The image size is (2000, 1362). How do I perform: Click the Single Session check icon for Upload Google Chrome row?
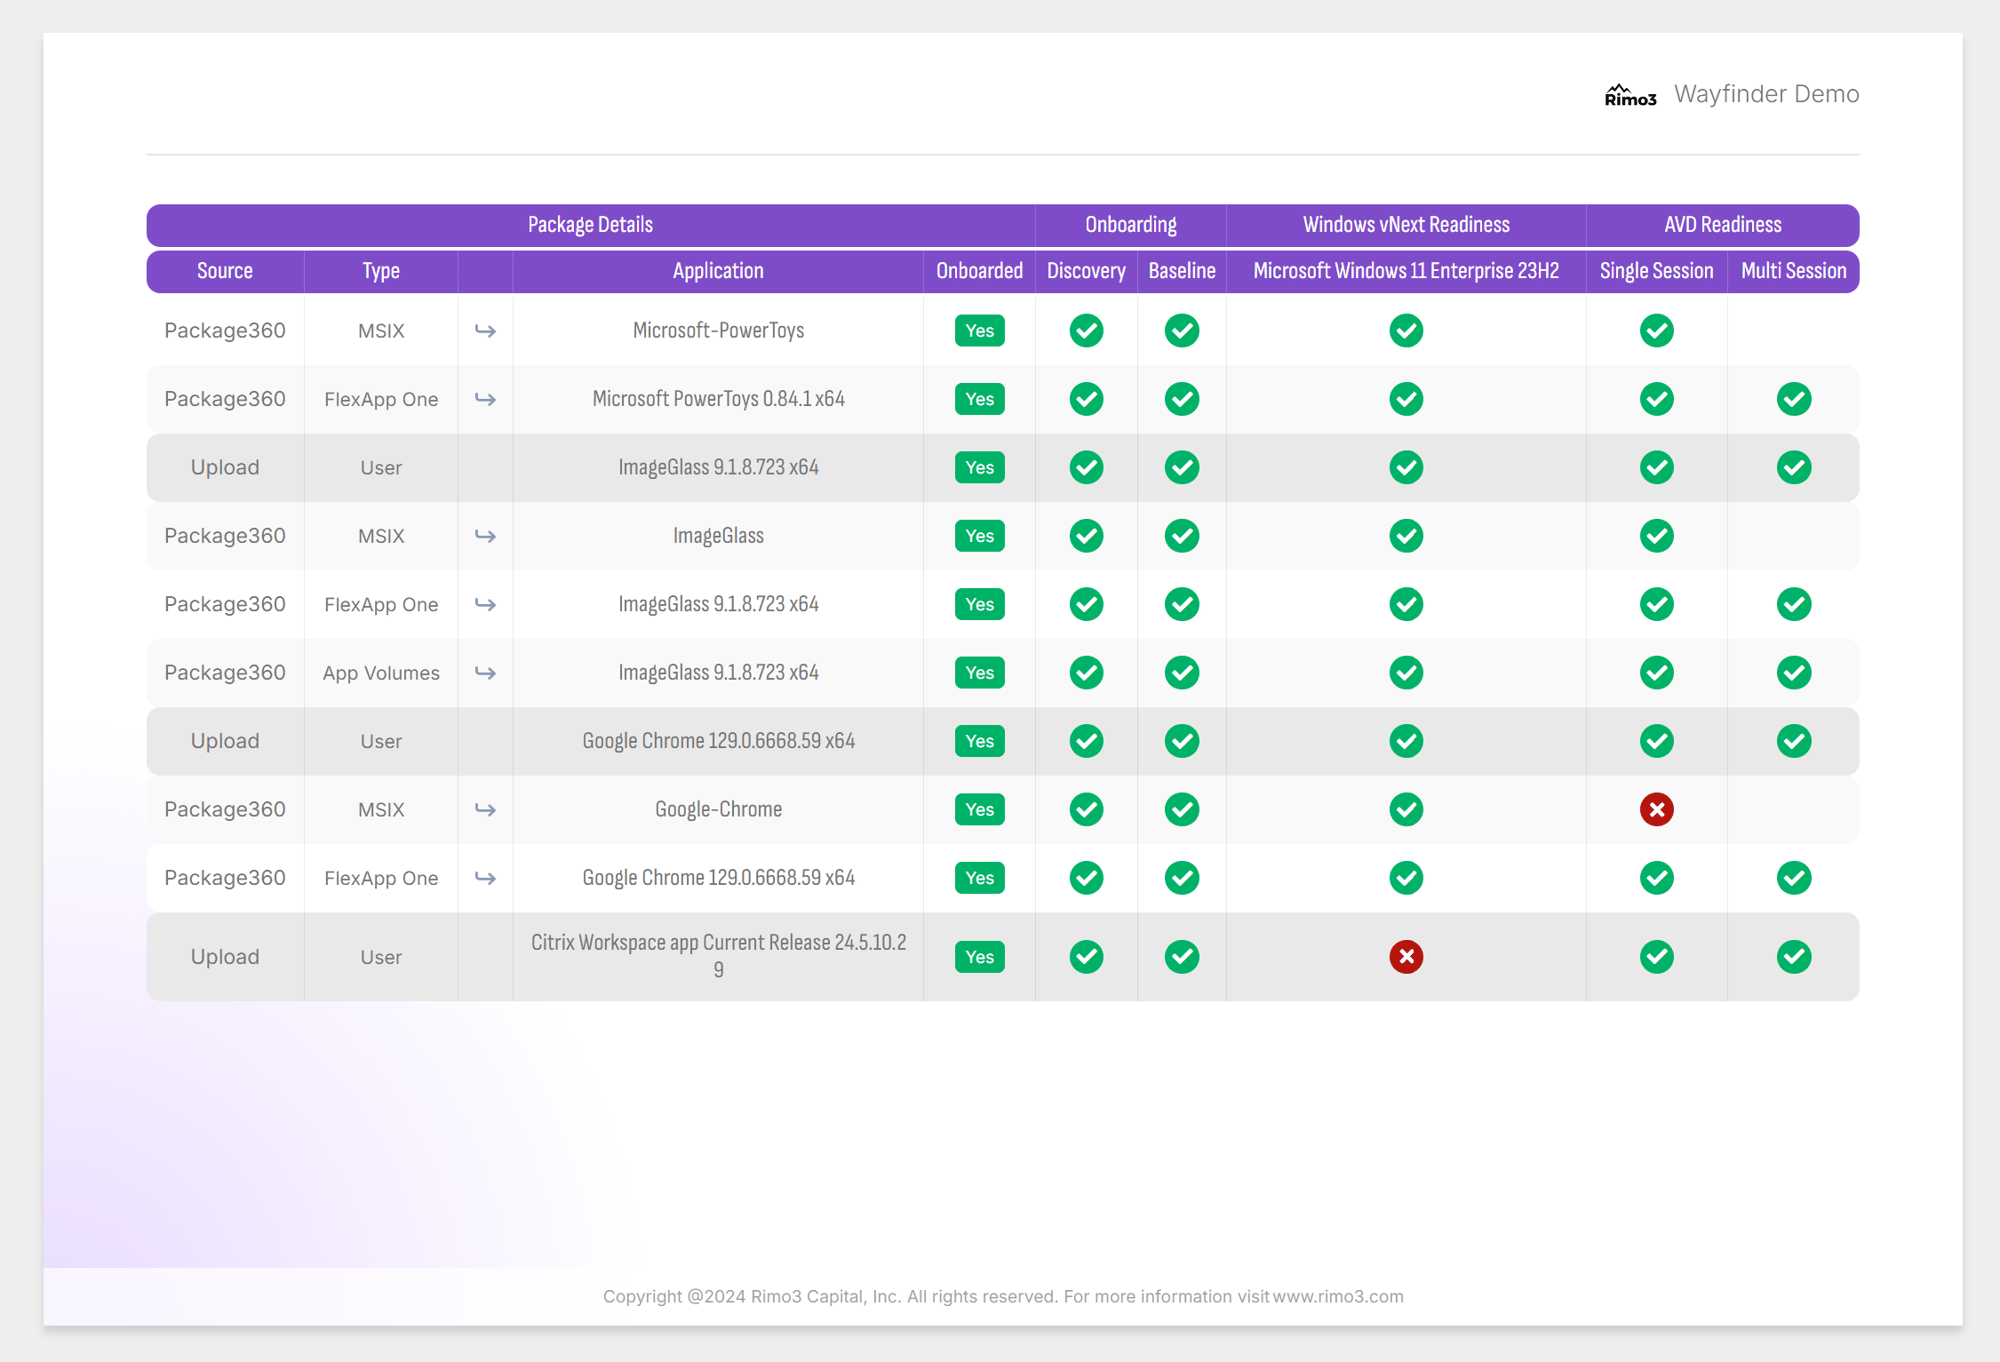pyautogui.click(x=1656, y=741)
